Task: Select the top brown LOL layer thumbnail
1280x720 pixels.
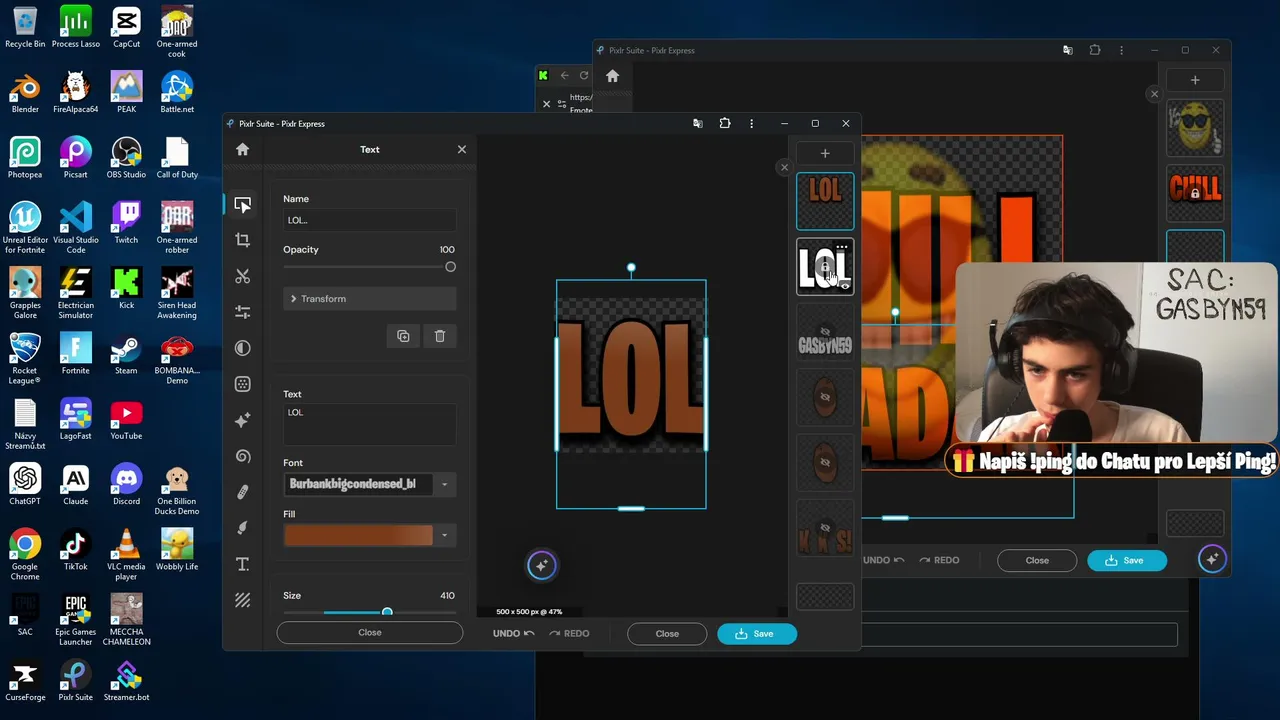Action: click(x=825, y=201)
